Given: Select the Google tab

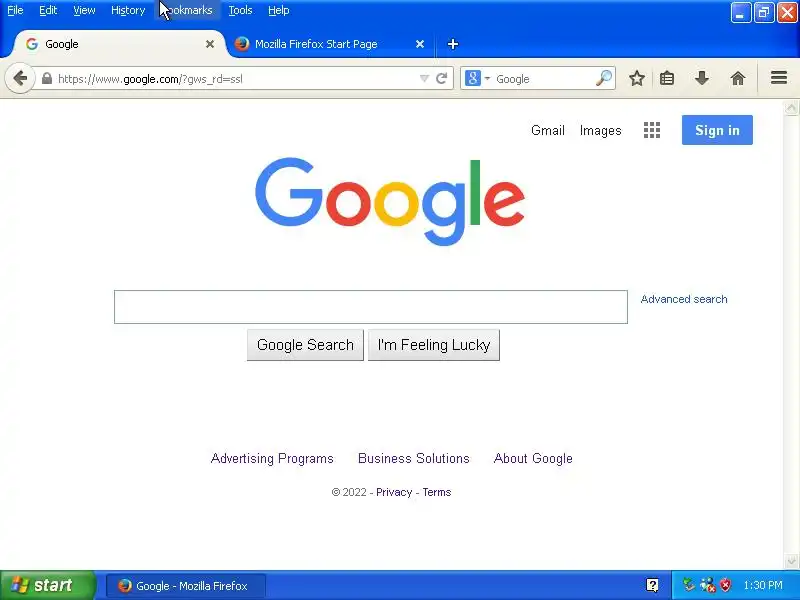Looking at the screenshot, I should [x=118, y=44].
